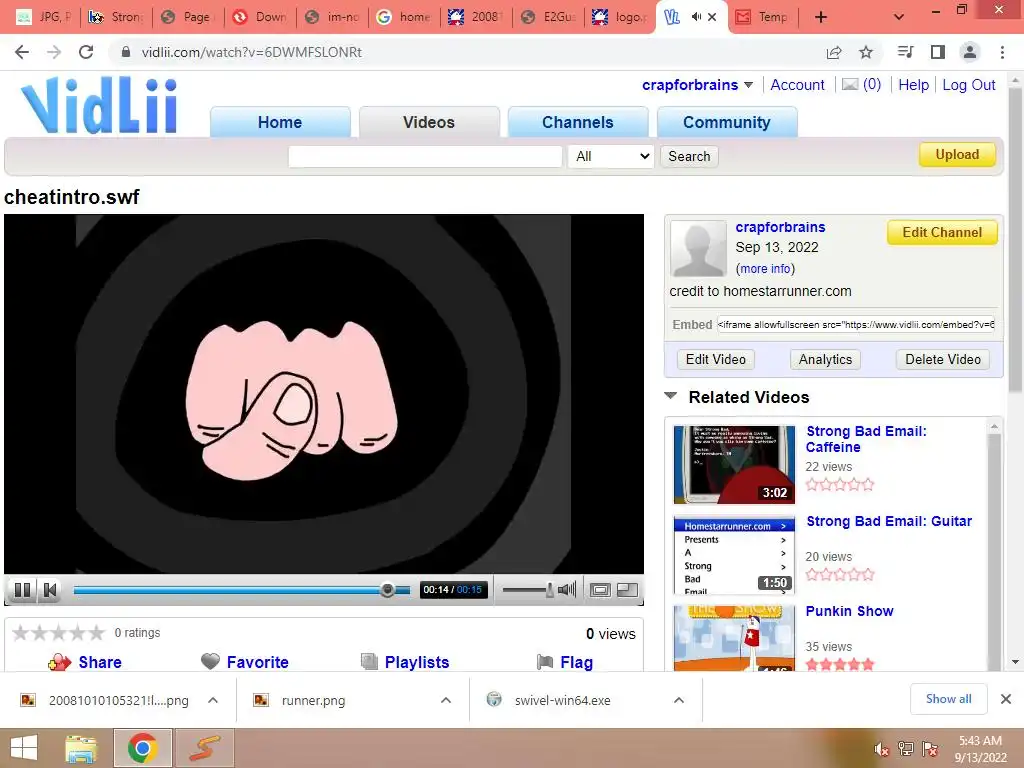Click the Log Out link

coord(968,85)
